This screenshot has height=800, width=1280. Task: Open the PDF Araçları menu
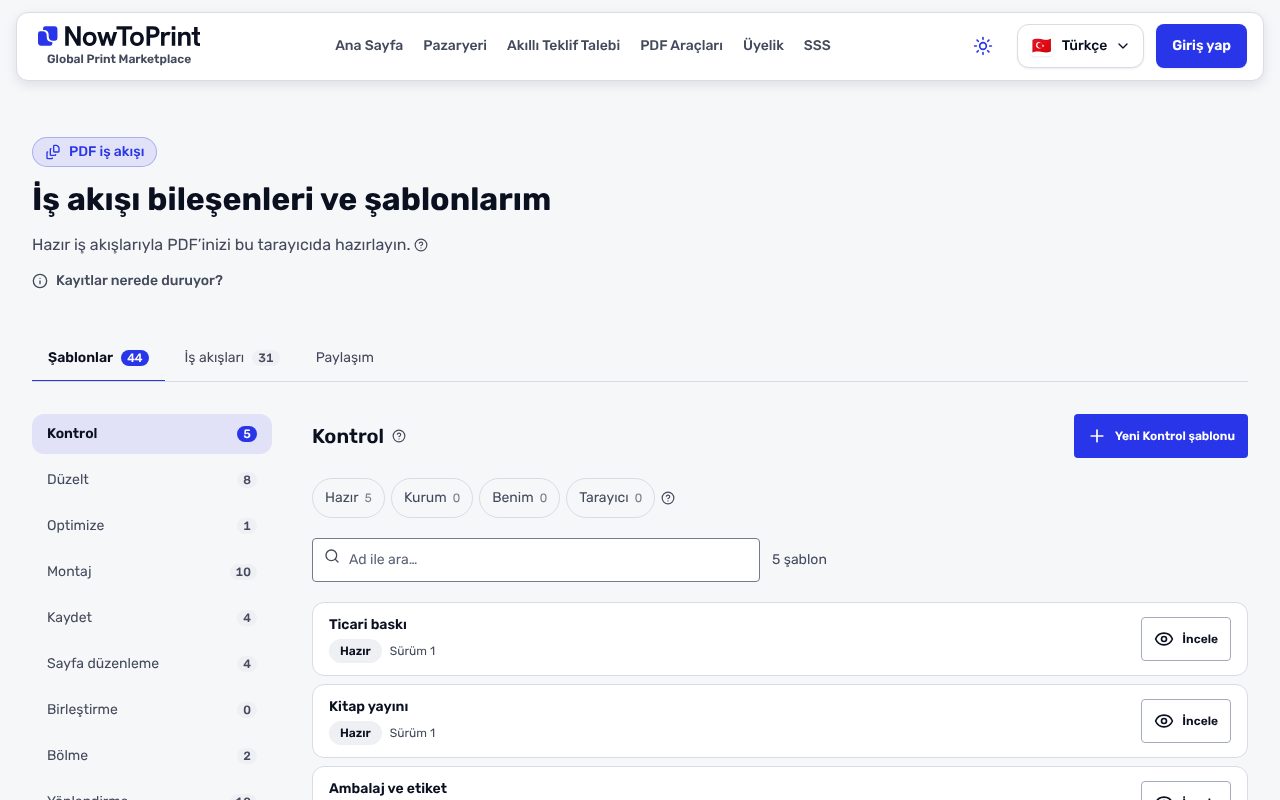(x=681, y=45)
